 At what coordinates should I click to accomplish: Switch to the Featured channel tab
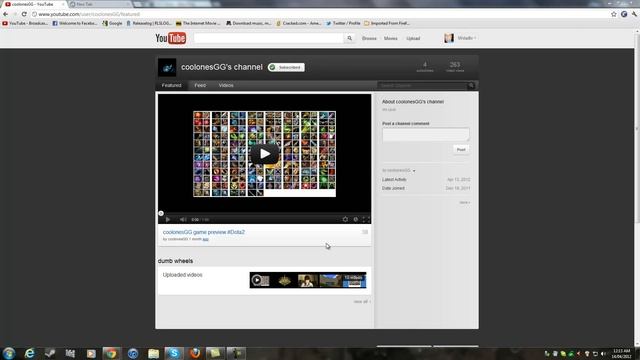click(171, 85)
